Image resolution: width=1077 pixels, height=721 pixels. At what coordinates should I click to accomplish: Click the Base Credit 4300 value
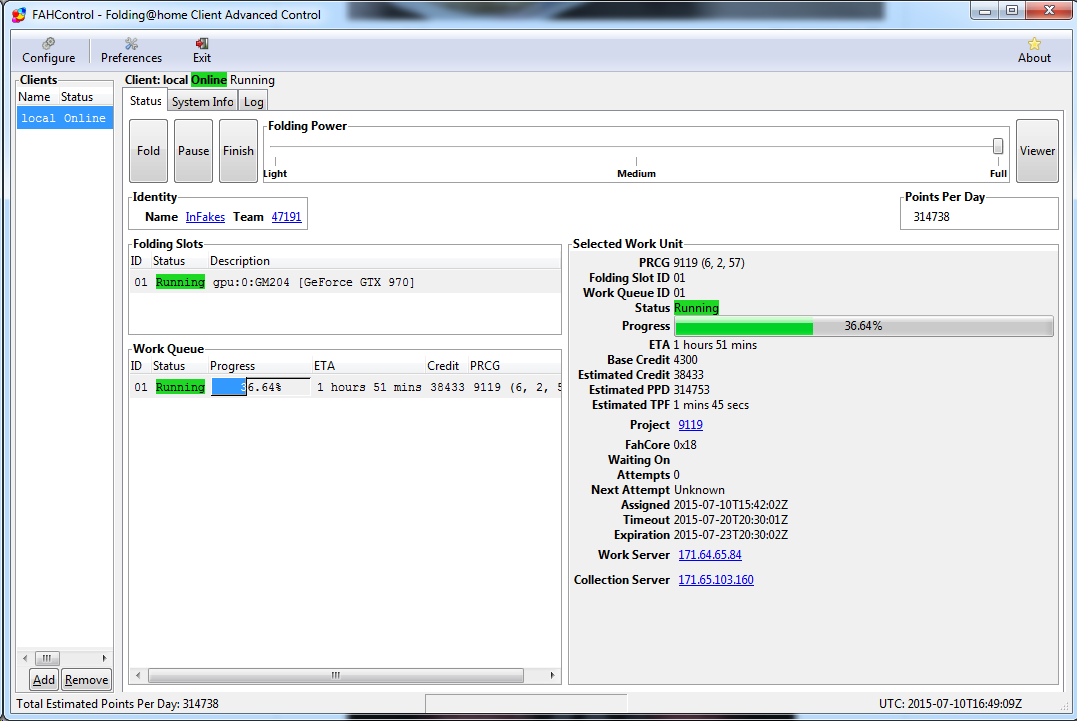tap(685, 360)
